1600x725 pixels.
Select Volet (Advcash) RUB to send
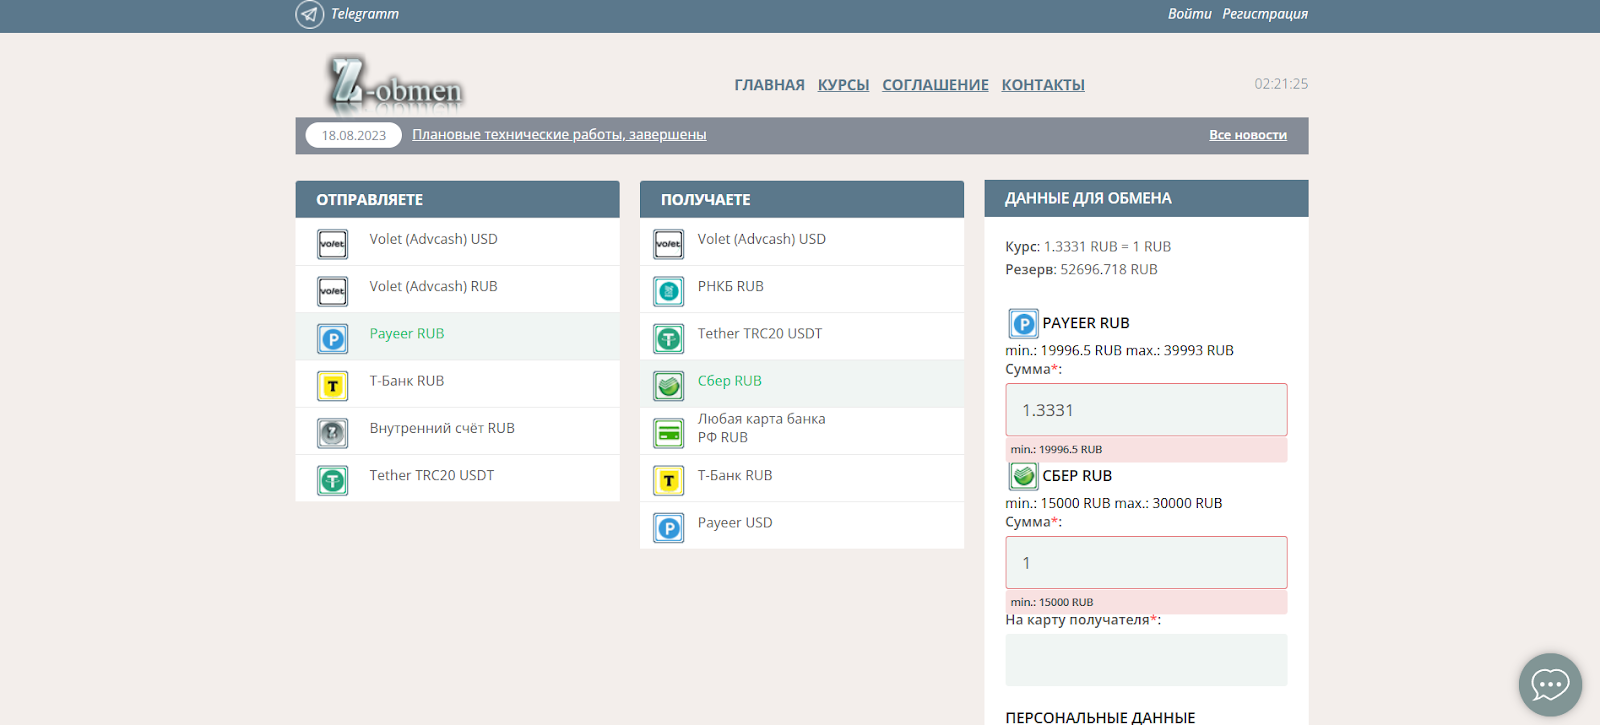pos(457,289)
